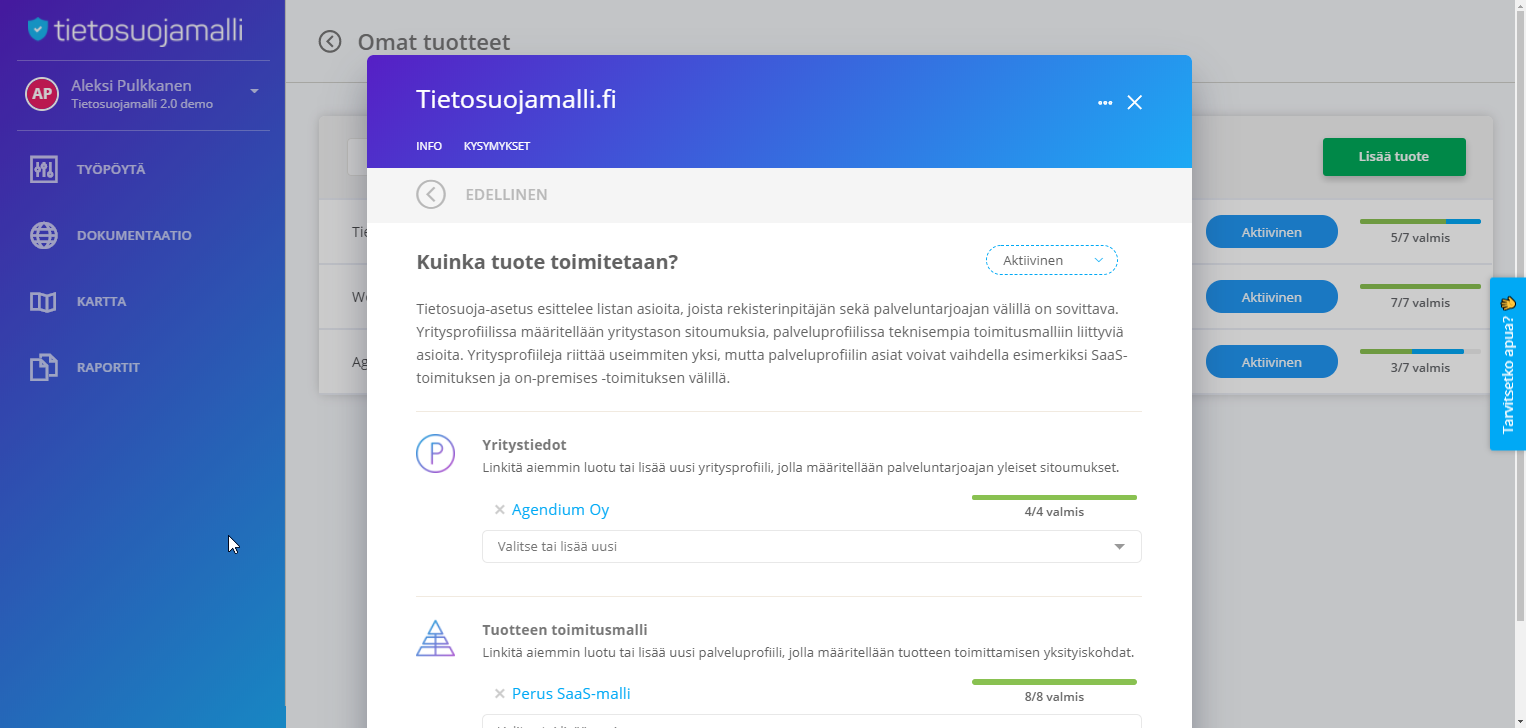
Task: Click the AP user avatar
Action: 41,94
